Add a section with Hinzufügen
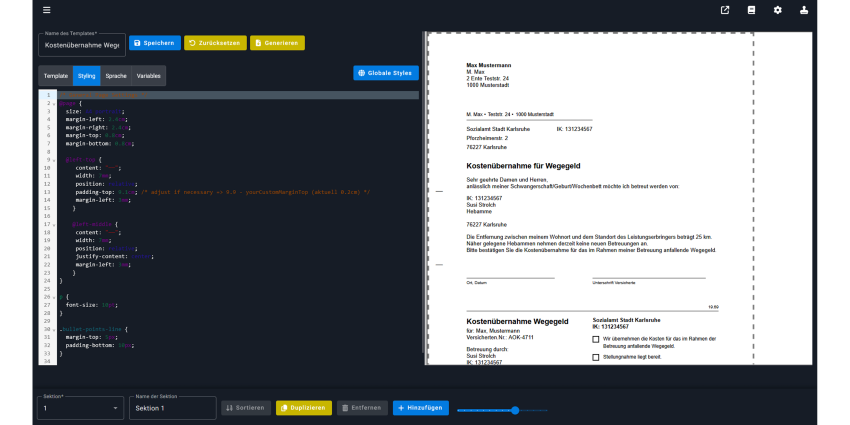Screen dimensions: 850x425 [421, 408]
